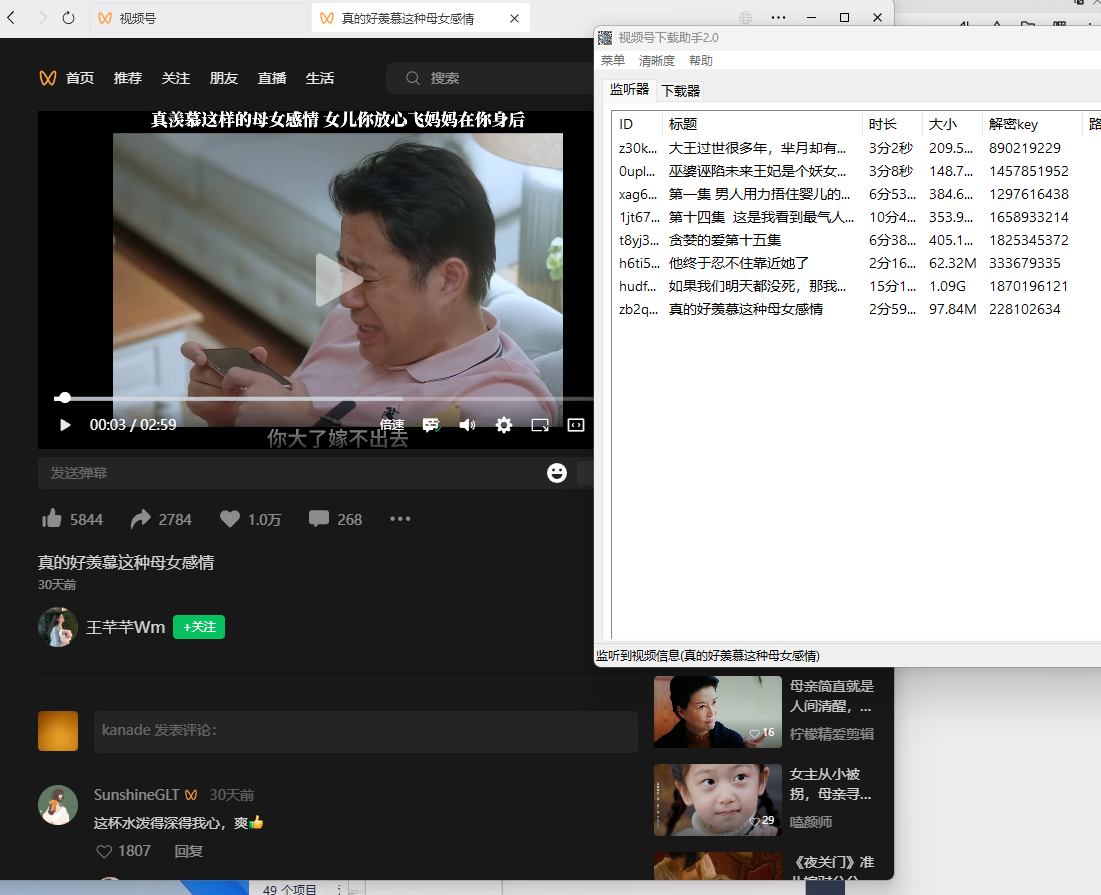Toggle the danmaku display in the player
Screen dimensions: 1101x895
(430, 424)
